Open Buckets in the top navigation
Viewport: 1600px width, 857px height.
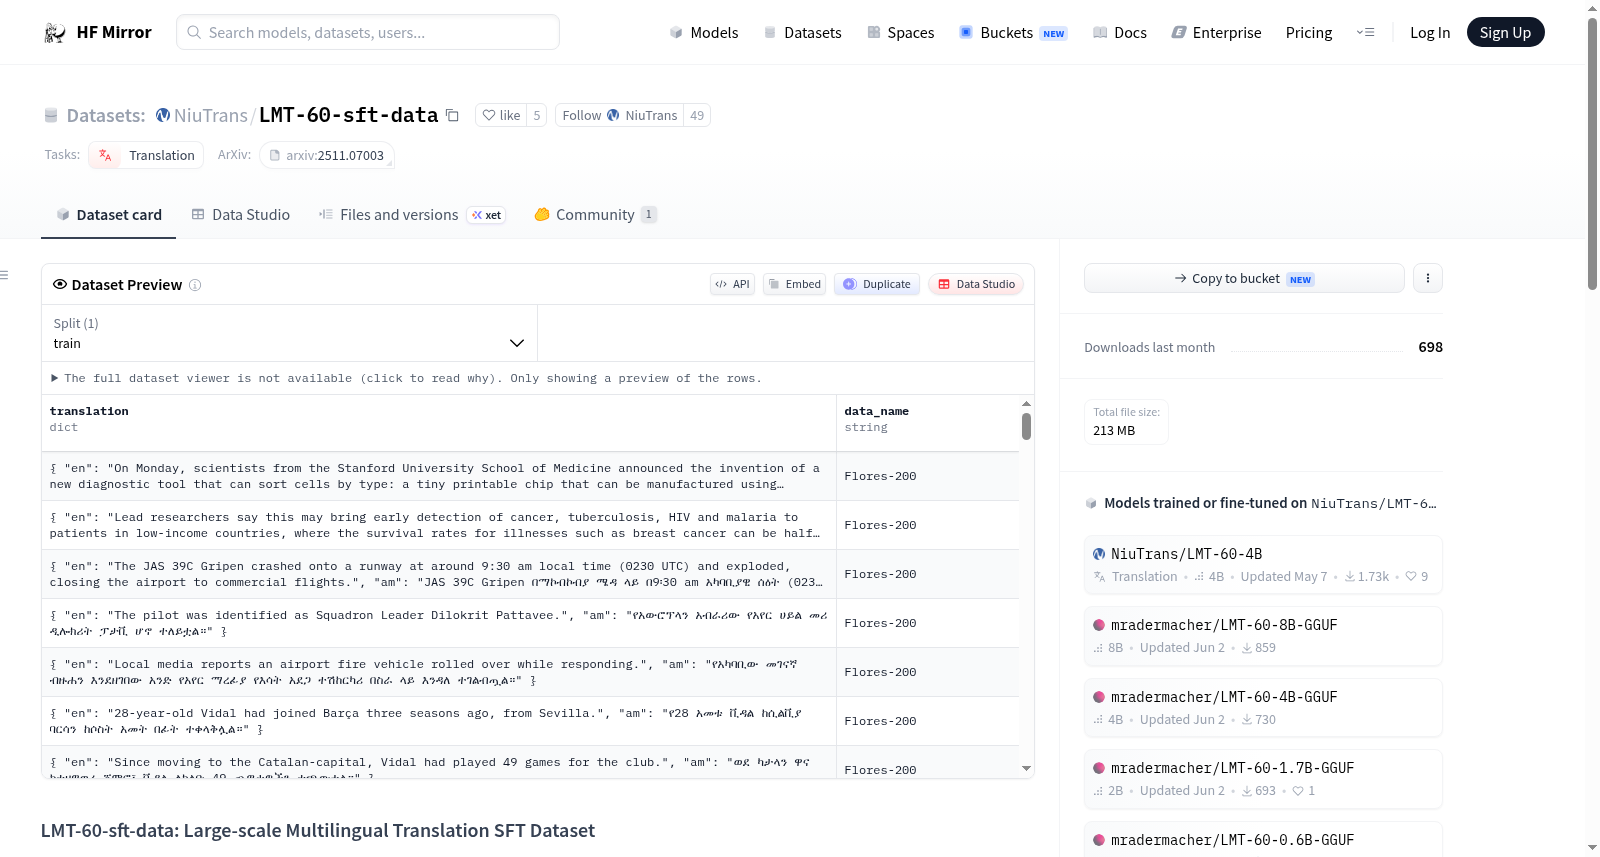pos(1013,32)
